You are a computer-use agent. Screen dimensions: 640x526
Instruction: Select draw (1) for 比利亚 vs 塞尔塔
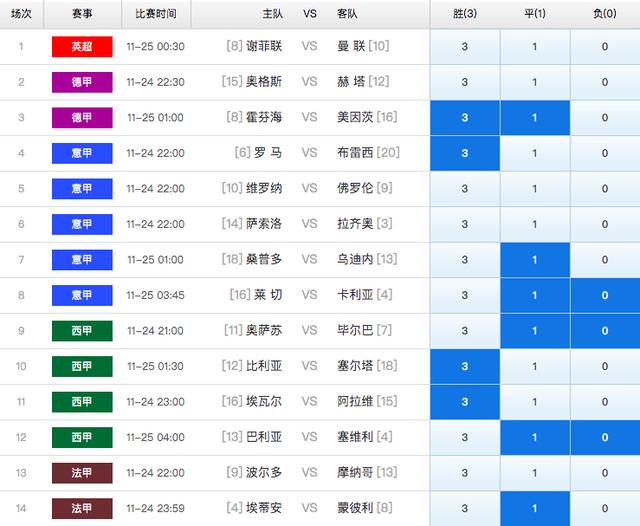(535, 366)
